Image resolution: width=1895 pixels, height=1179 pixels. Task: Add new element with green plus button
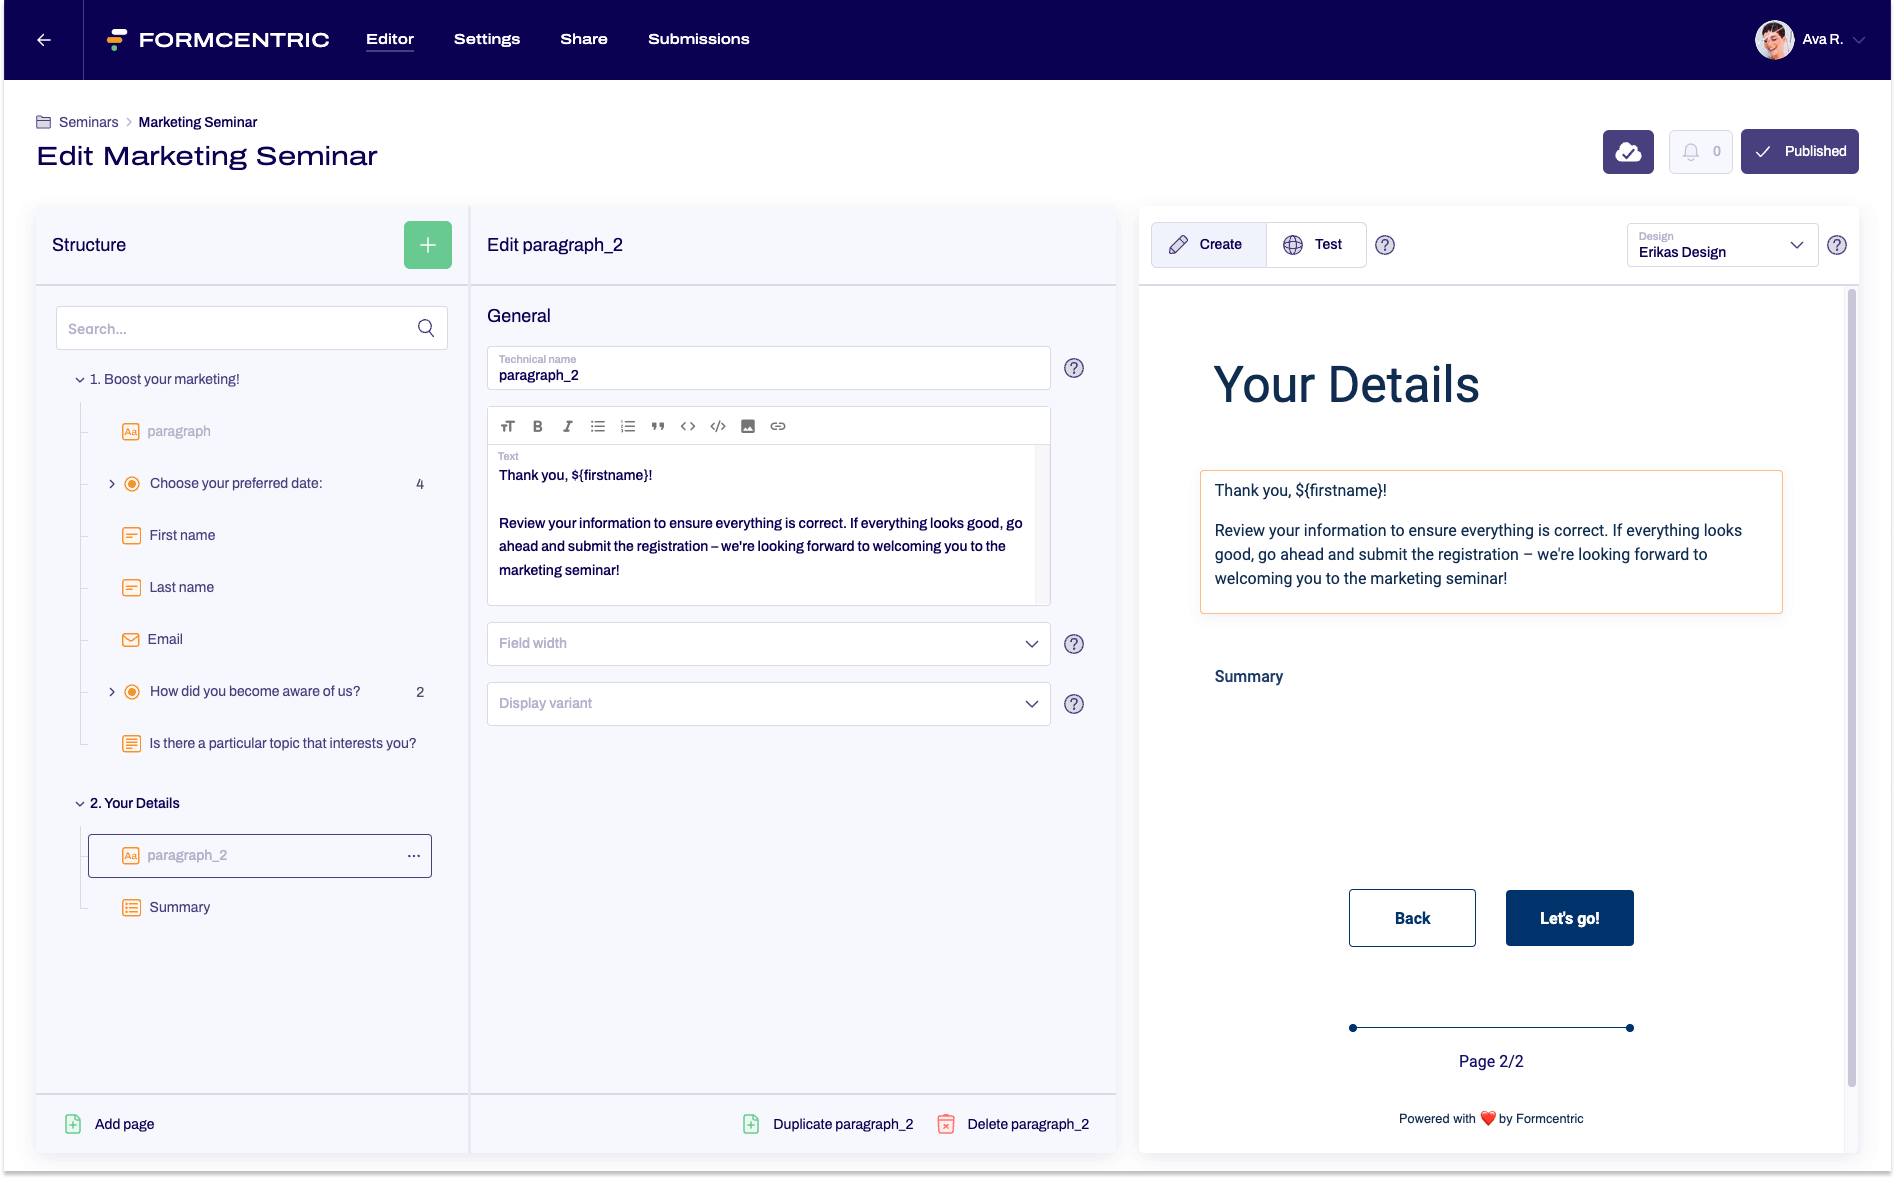[427, 245]
